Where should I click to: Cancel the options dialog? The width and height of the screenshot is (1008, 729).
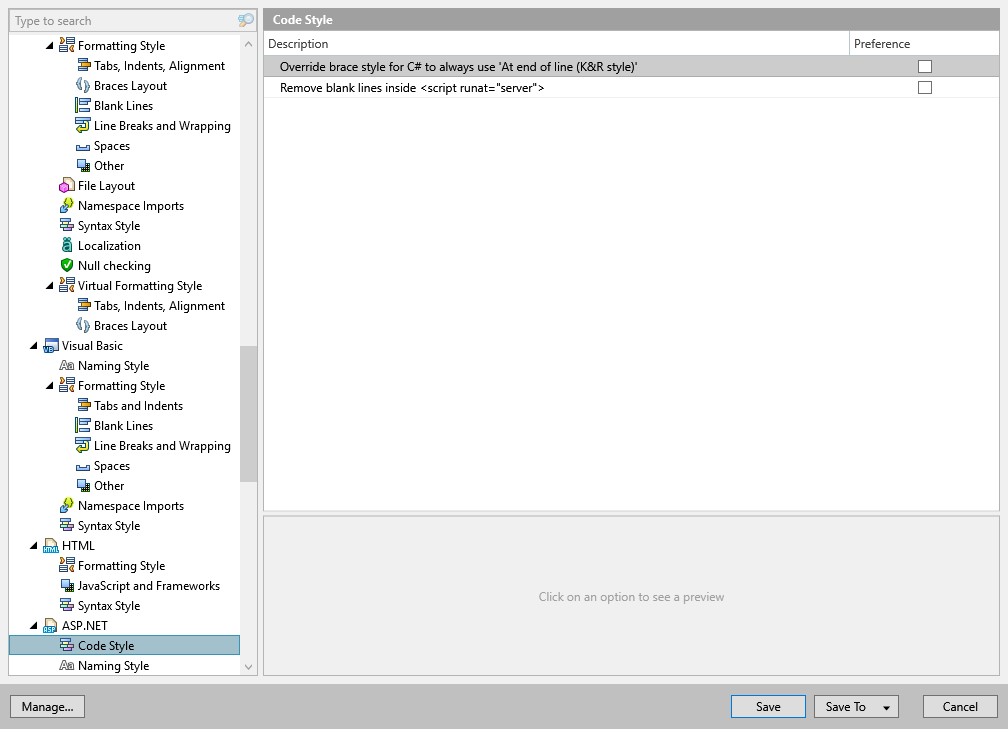[960, 706]
